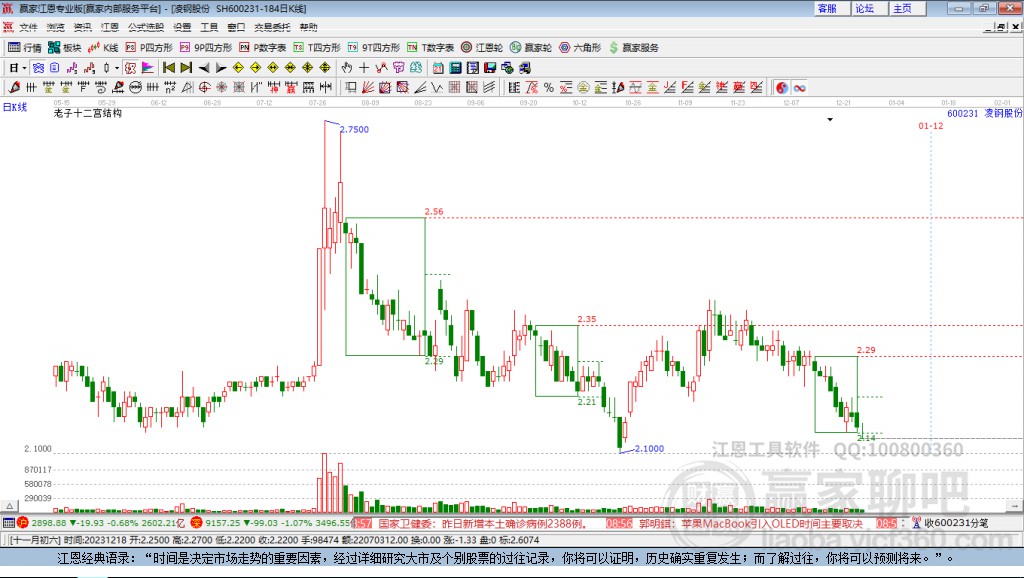Click the 老子十二宫结构 chart title

pyautogui.click(x=88, y=113)
